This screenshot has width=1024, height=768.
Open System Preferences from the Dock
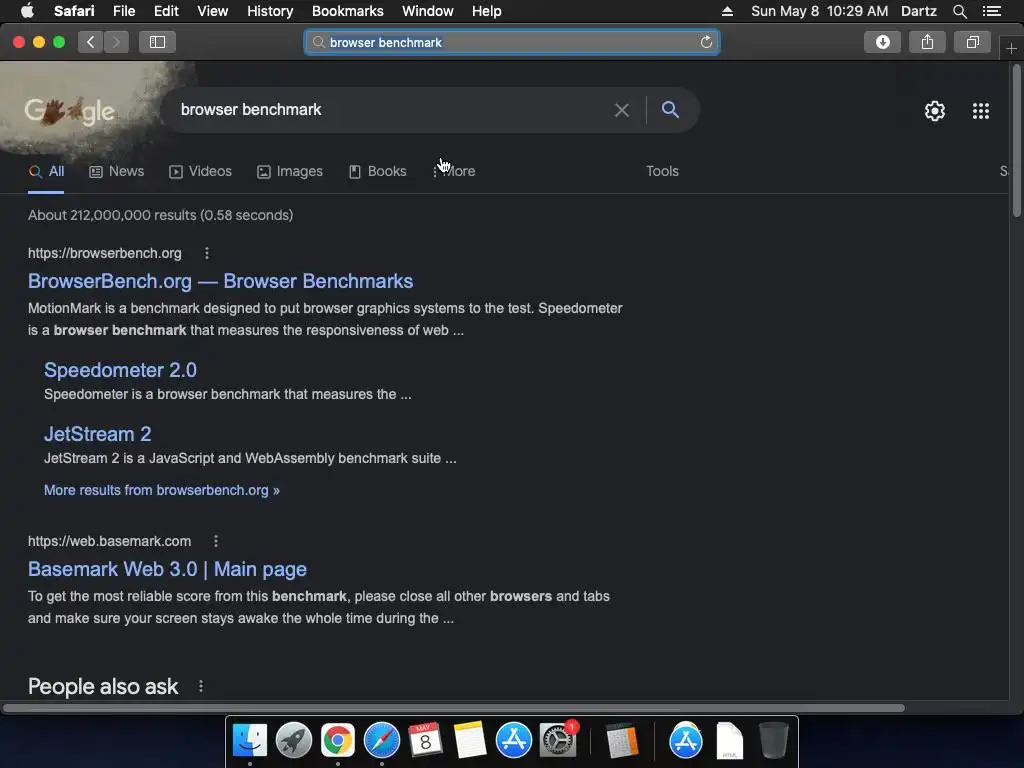[x=558, y=741]
